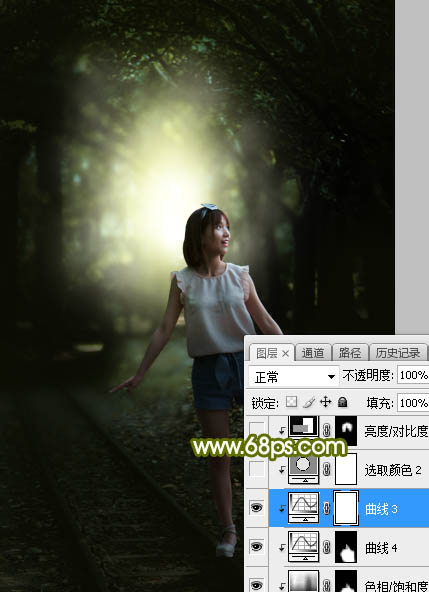Screen dimensions: 429x592
Task: Open the 正常 blend mode dropdown
Action: point(293,376)
